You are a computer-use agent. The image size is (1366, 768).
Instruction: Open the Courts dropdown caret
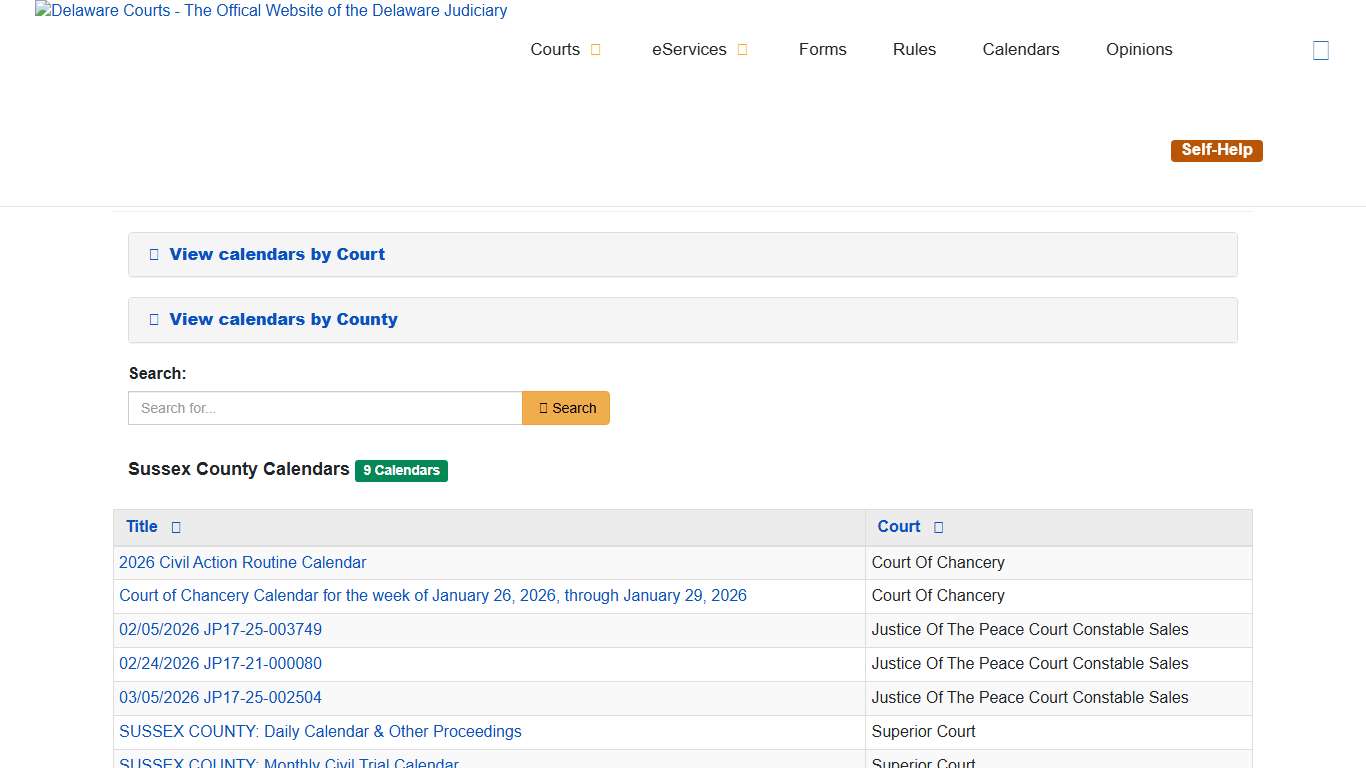pyautogui.click(x=596, y=48)
